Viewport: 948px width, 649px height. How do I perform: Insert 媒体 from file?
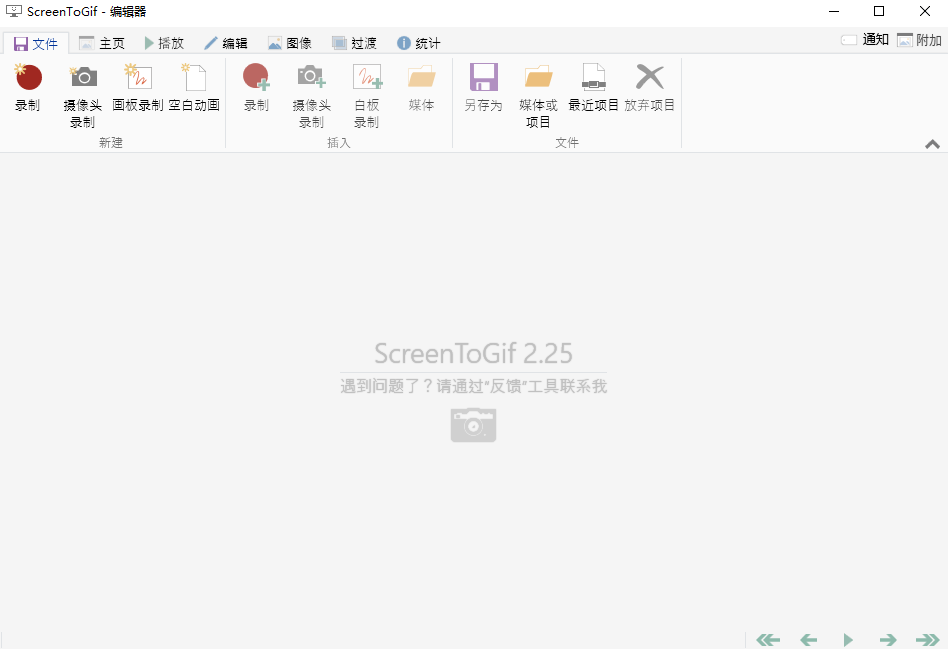(421, 88)
